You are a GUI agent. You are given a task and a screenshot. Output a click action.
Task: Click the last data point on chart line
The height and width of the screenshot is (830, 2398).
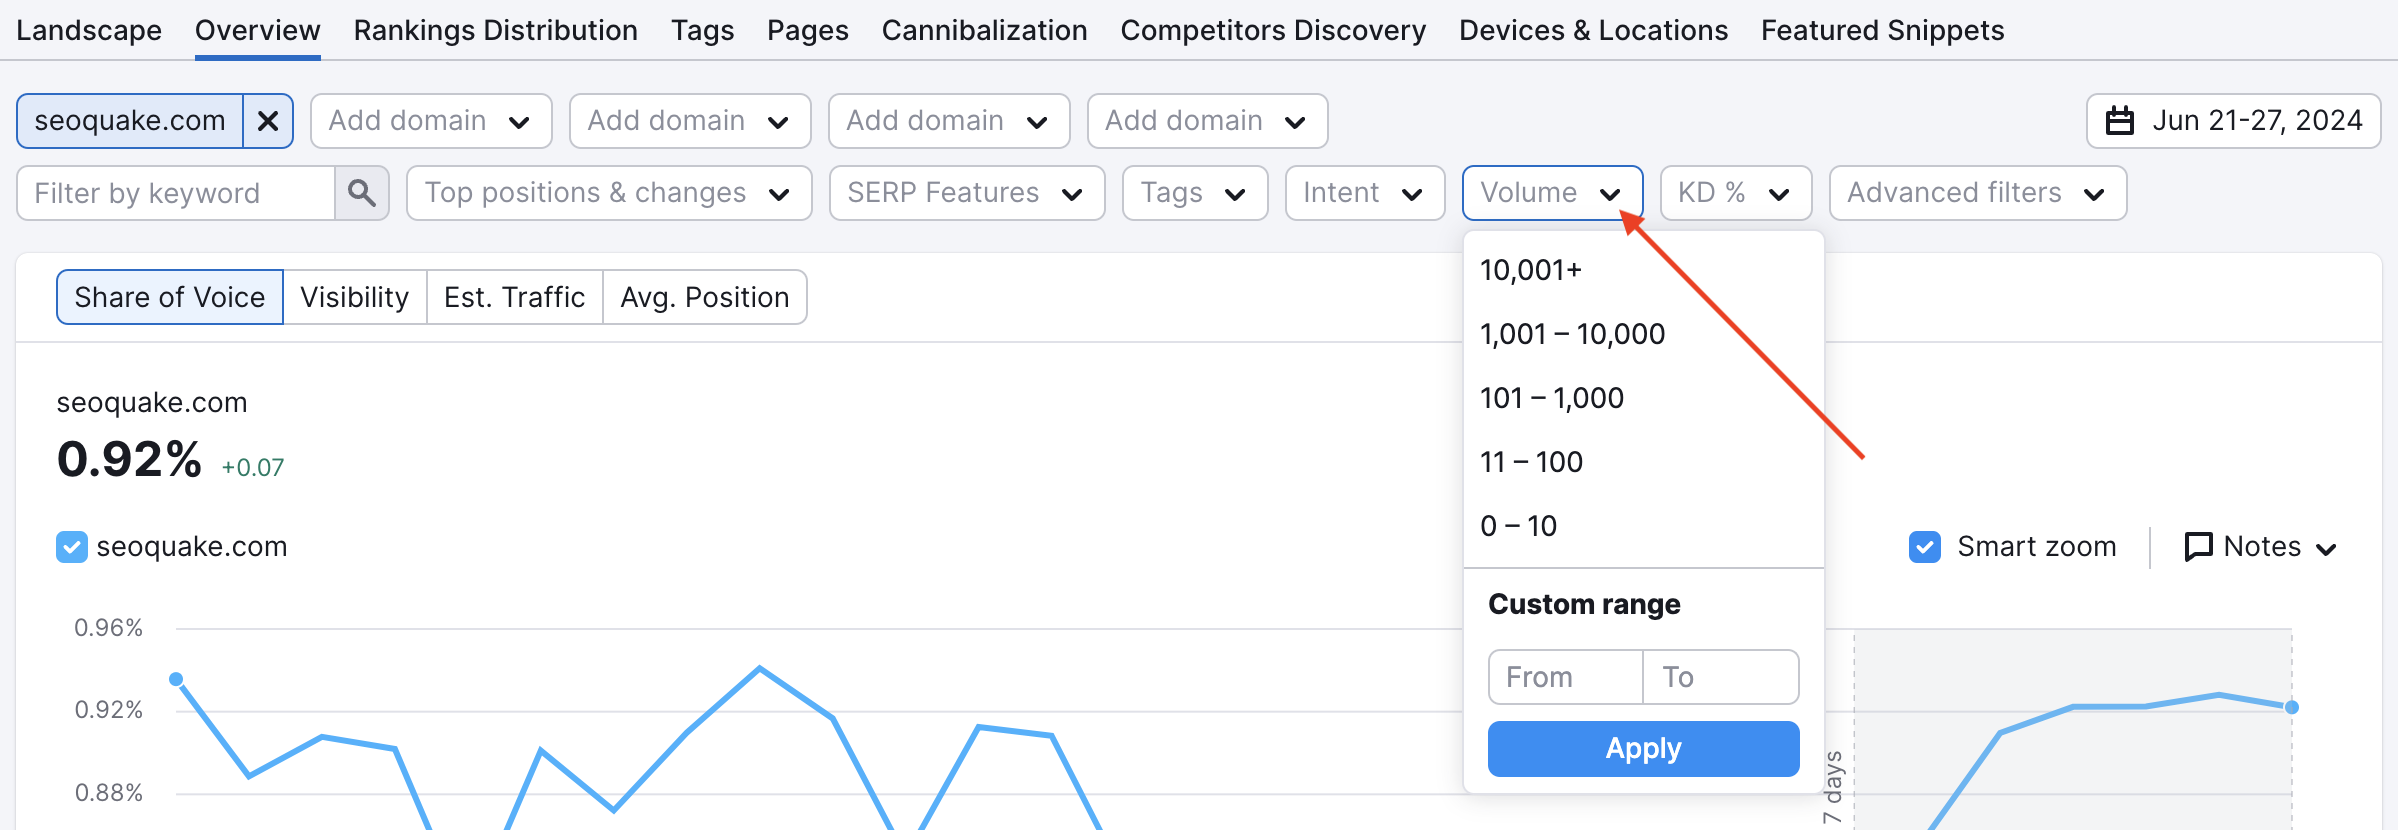pyautogui.click(x=2292, y=707)
